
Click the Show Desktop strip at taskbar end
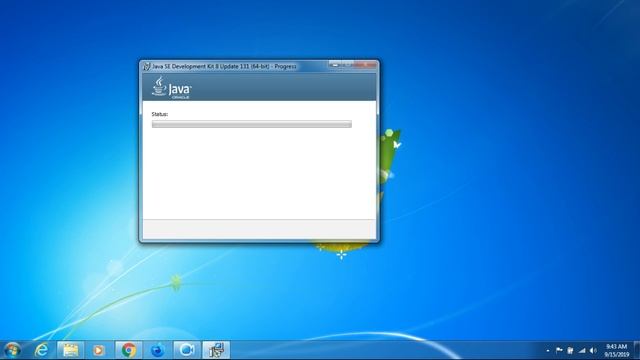point(637,350)
